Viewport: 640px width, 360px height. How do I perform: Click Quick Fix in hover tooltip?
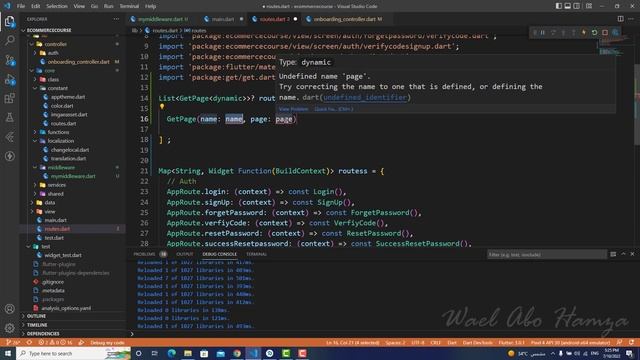(333, 109)
